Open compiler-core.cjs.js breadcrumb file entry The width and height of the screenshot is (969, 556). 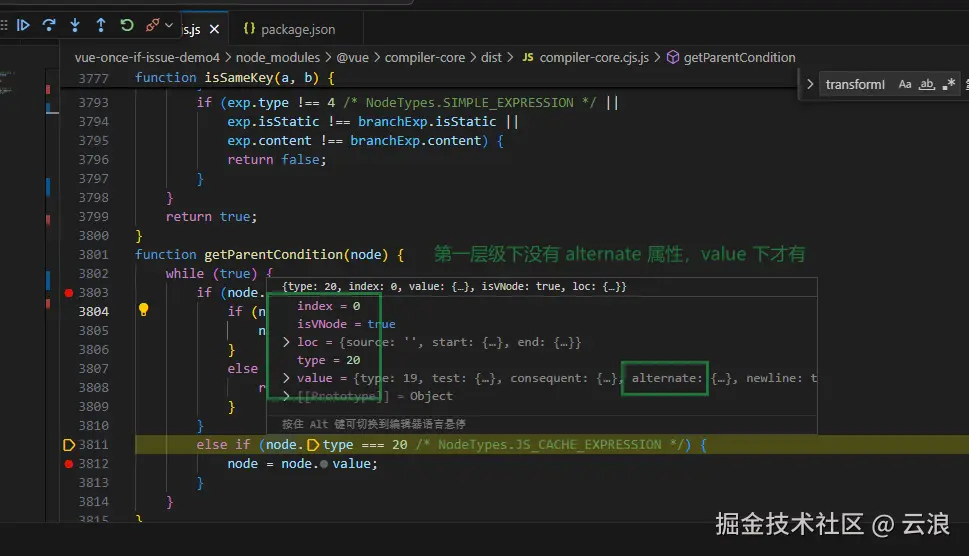594,57
